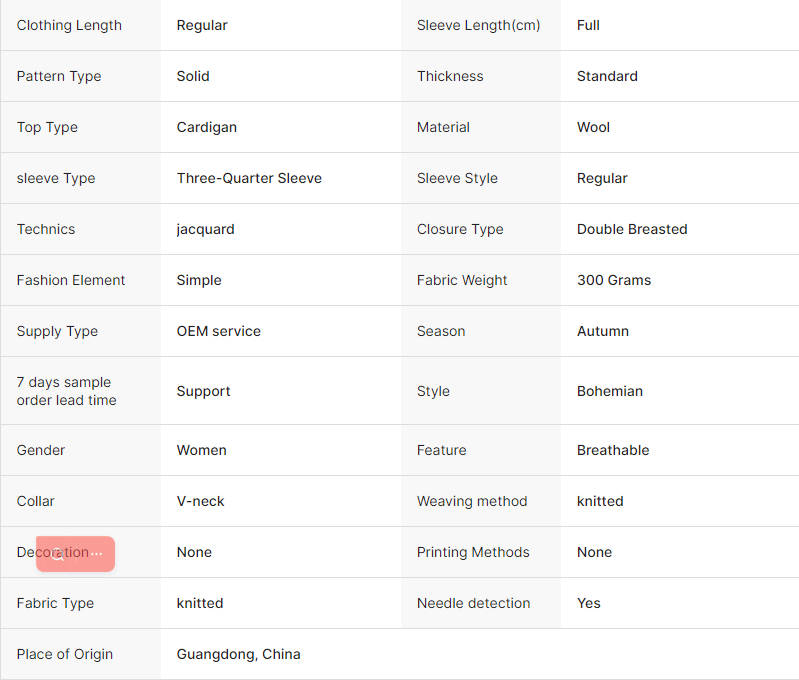Click the Autumn season value
Viewport: 799px width, 680px height.
603,331
